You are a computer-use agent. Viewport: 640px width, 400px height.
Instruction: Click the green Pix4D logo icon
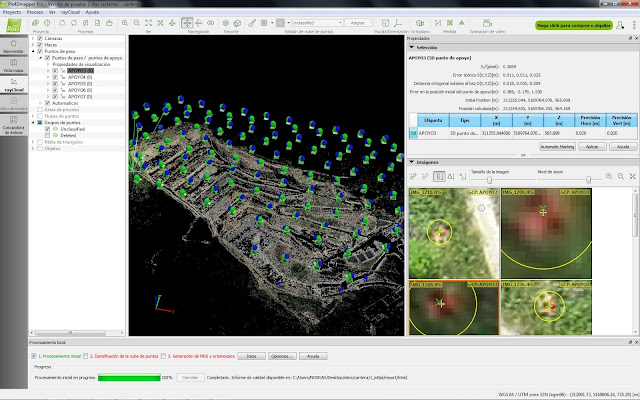[x=13, y=25]
